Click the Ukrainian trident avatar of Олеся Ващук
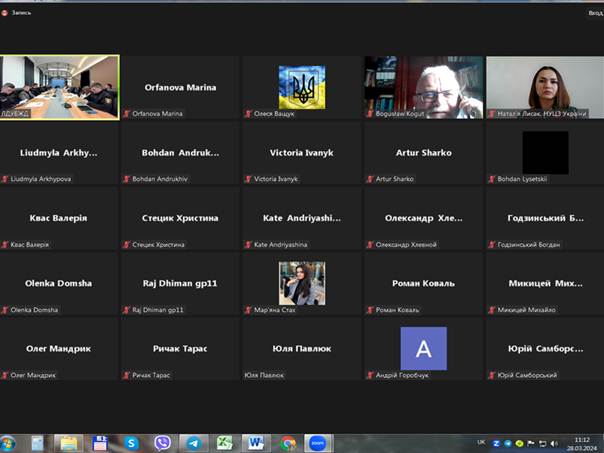 pos(302,85)
